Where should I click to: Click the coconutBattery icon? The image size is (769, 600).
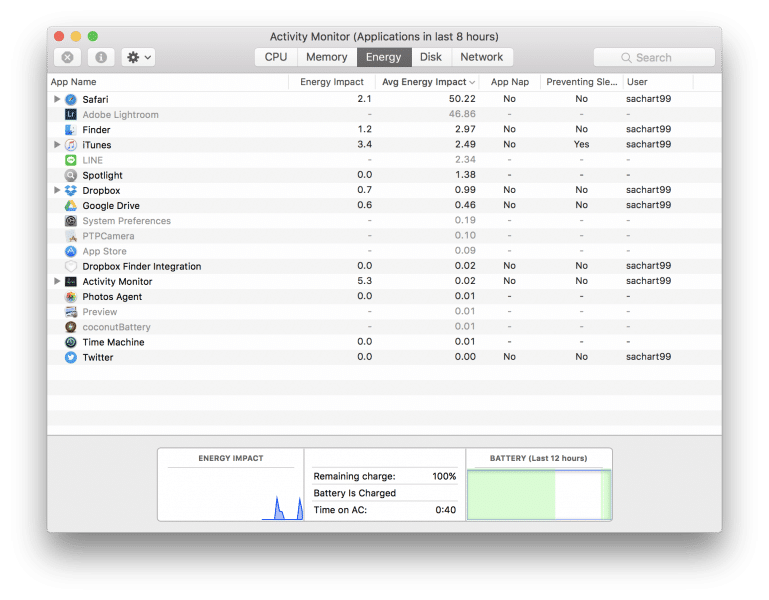pyautogui.click(x=71, y=327)
